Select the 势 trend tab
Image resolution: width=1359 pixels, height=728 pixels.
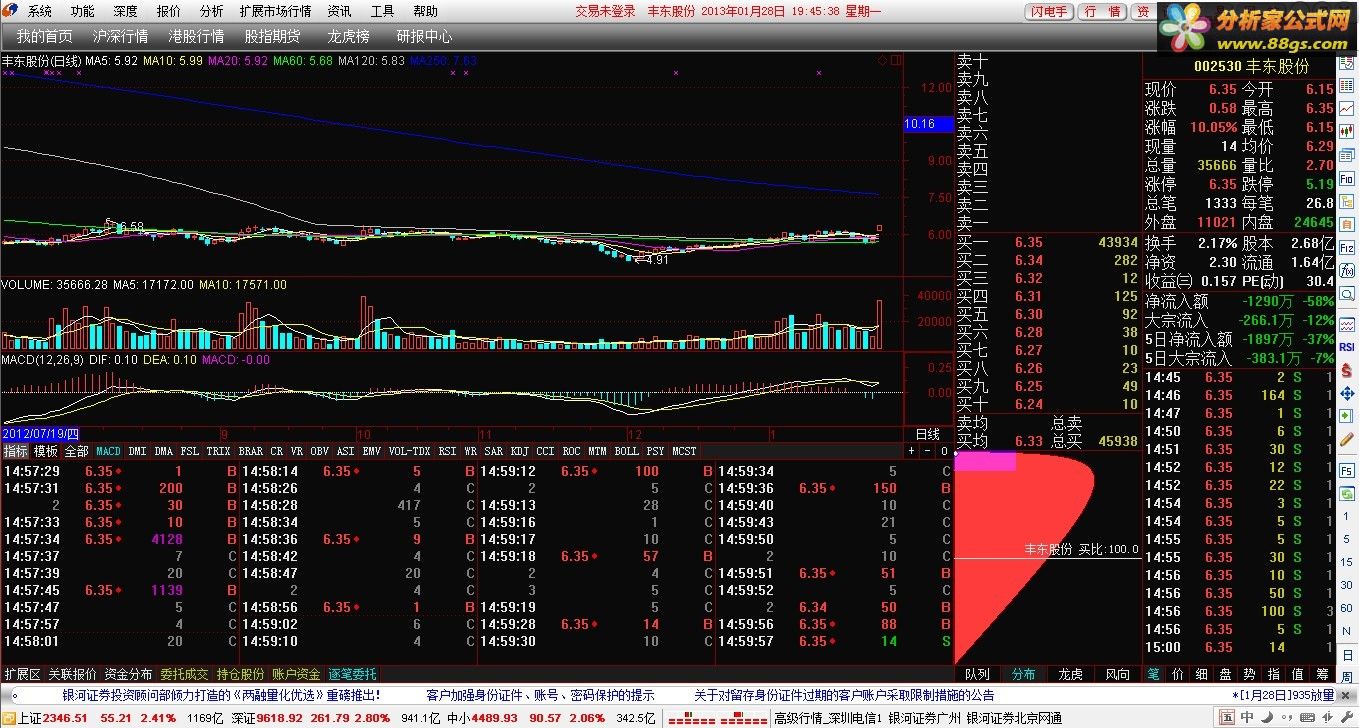pyautogui.click(x=1249, y=674)
